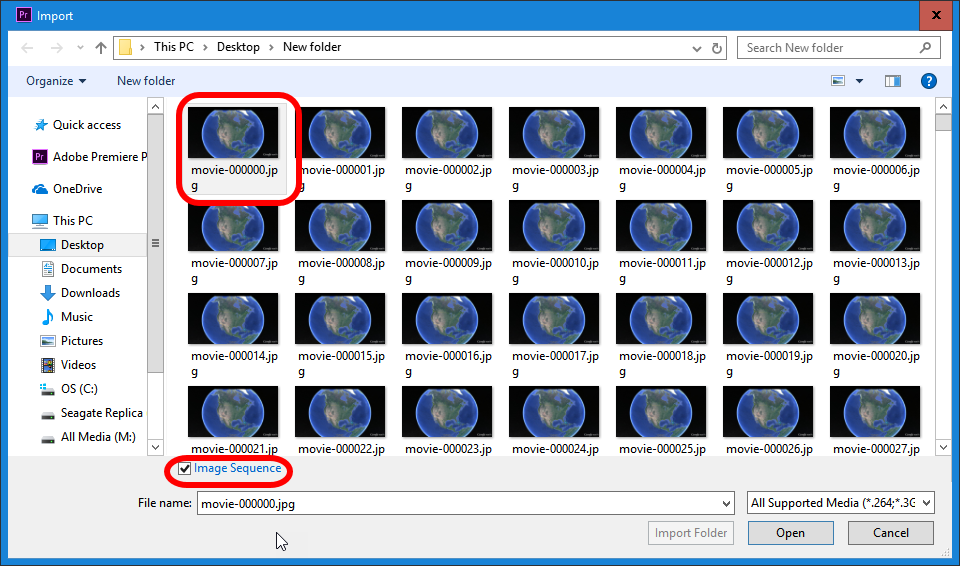Viewport: 960px width, 566px height.
Task: Go up one folder level
Action: point(101,48)
